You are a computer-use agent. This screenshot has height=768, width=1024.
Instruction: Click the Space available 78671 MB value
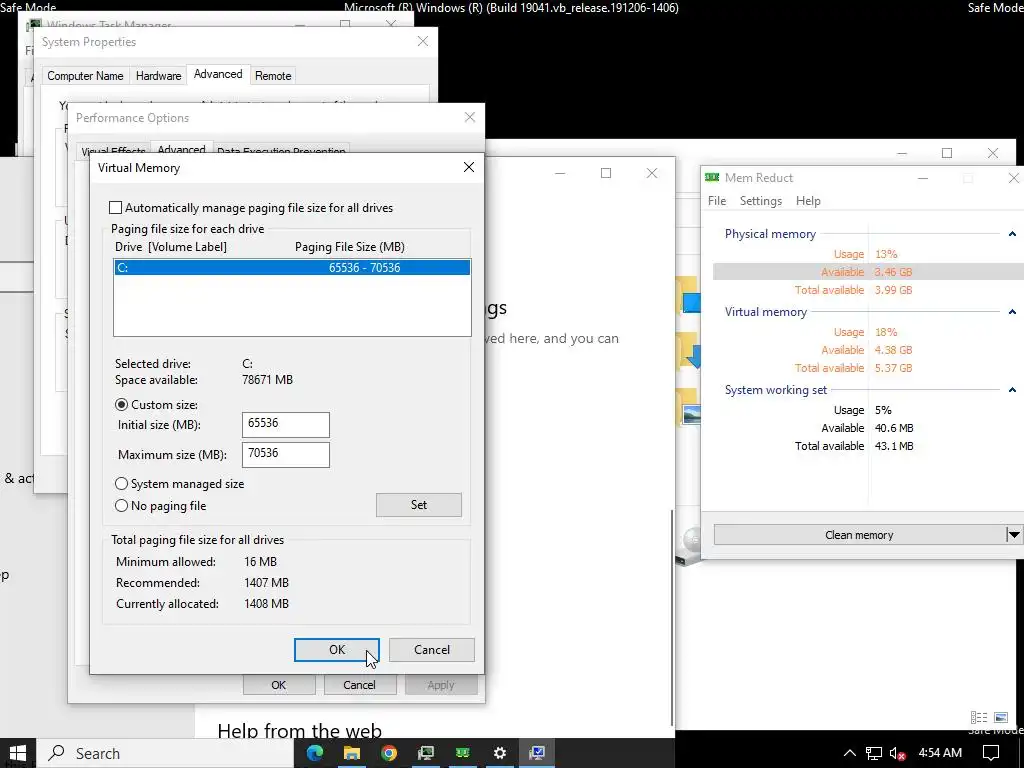(x=267, y=379)
